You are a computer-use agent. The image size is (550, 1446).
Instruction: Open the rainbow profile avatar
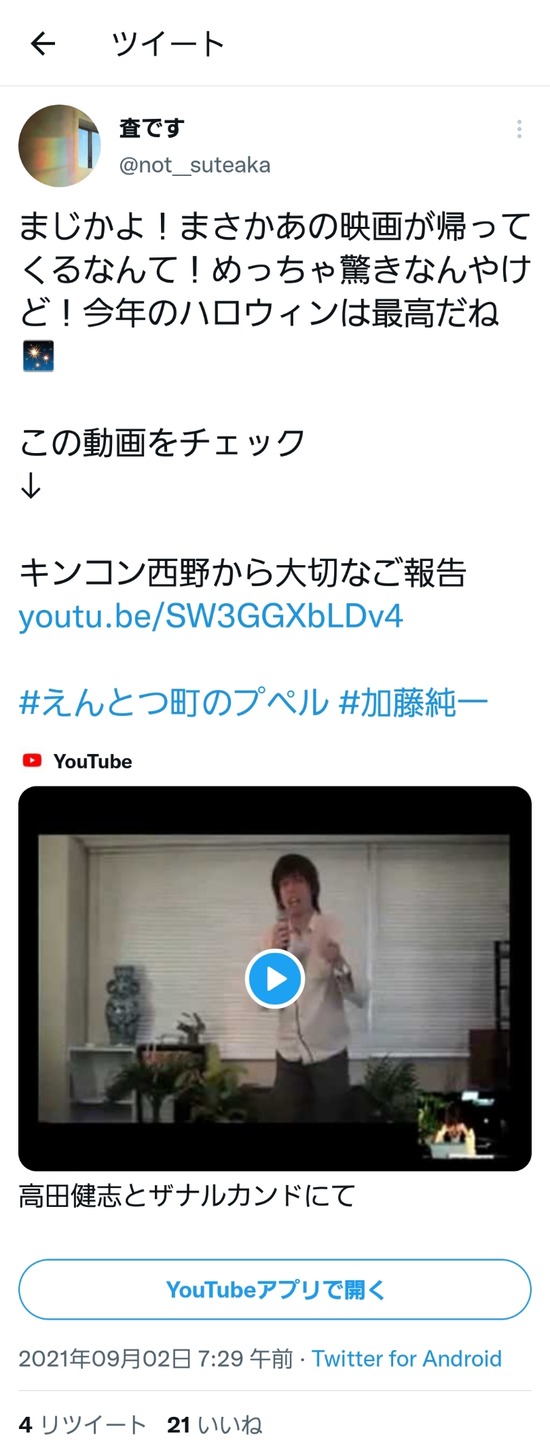(x=60, y=146)
